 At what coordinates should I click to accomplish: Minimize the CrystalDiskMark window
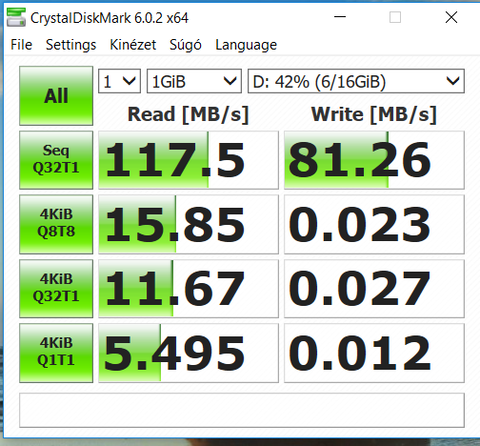[340, 17]
